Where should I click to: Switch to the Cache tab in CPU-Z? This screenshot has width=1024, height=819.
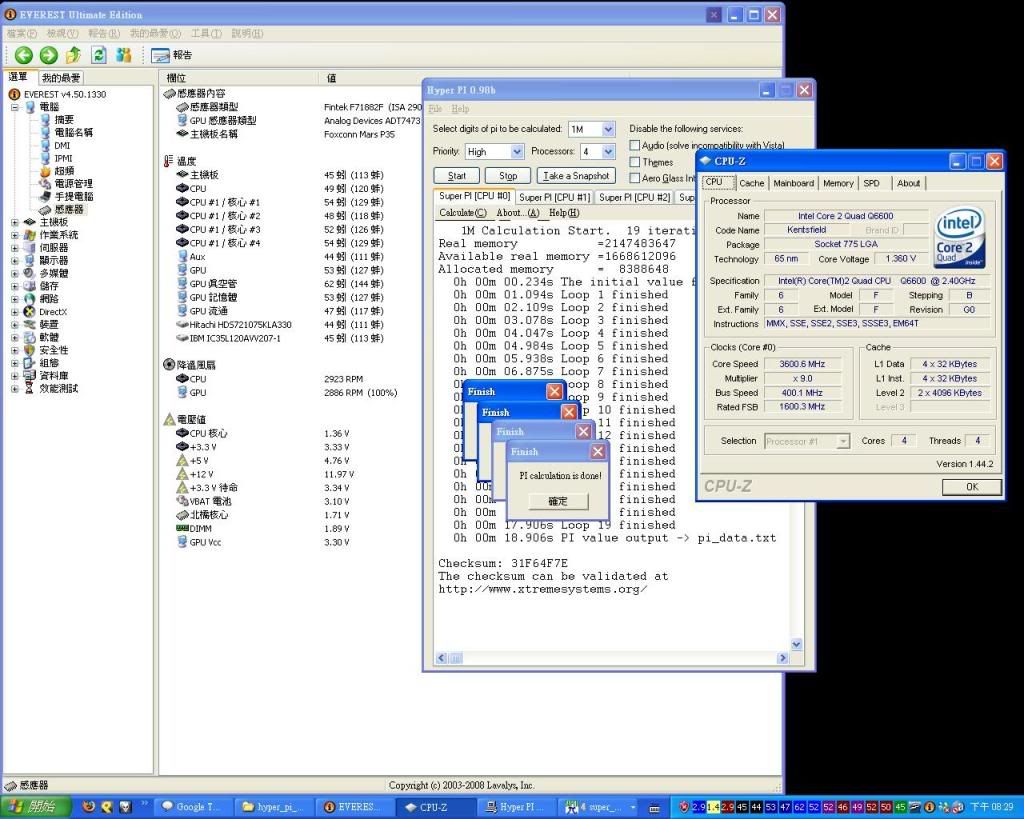tap(751, 183)
